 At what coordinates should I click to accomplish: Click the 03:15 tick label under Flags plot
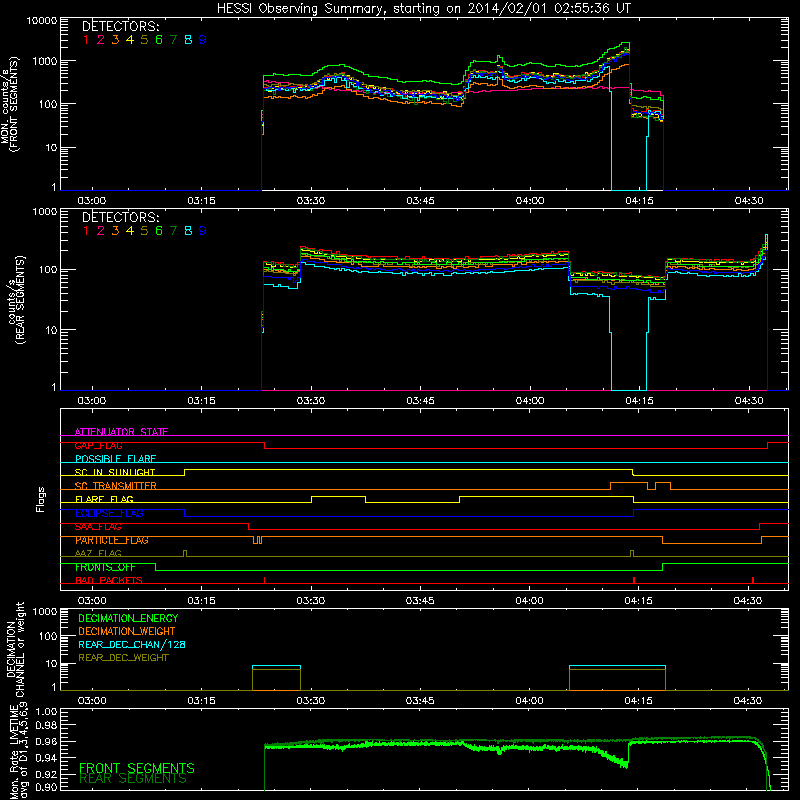(x=201, y=601)
